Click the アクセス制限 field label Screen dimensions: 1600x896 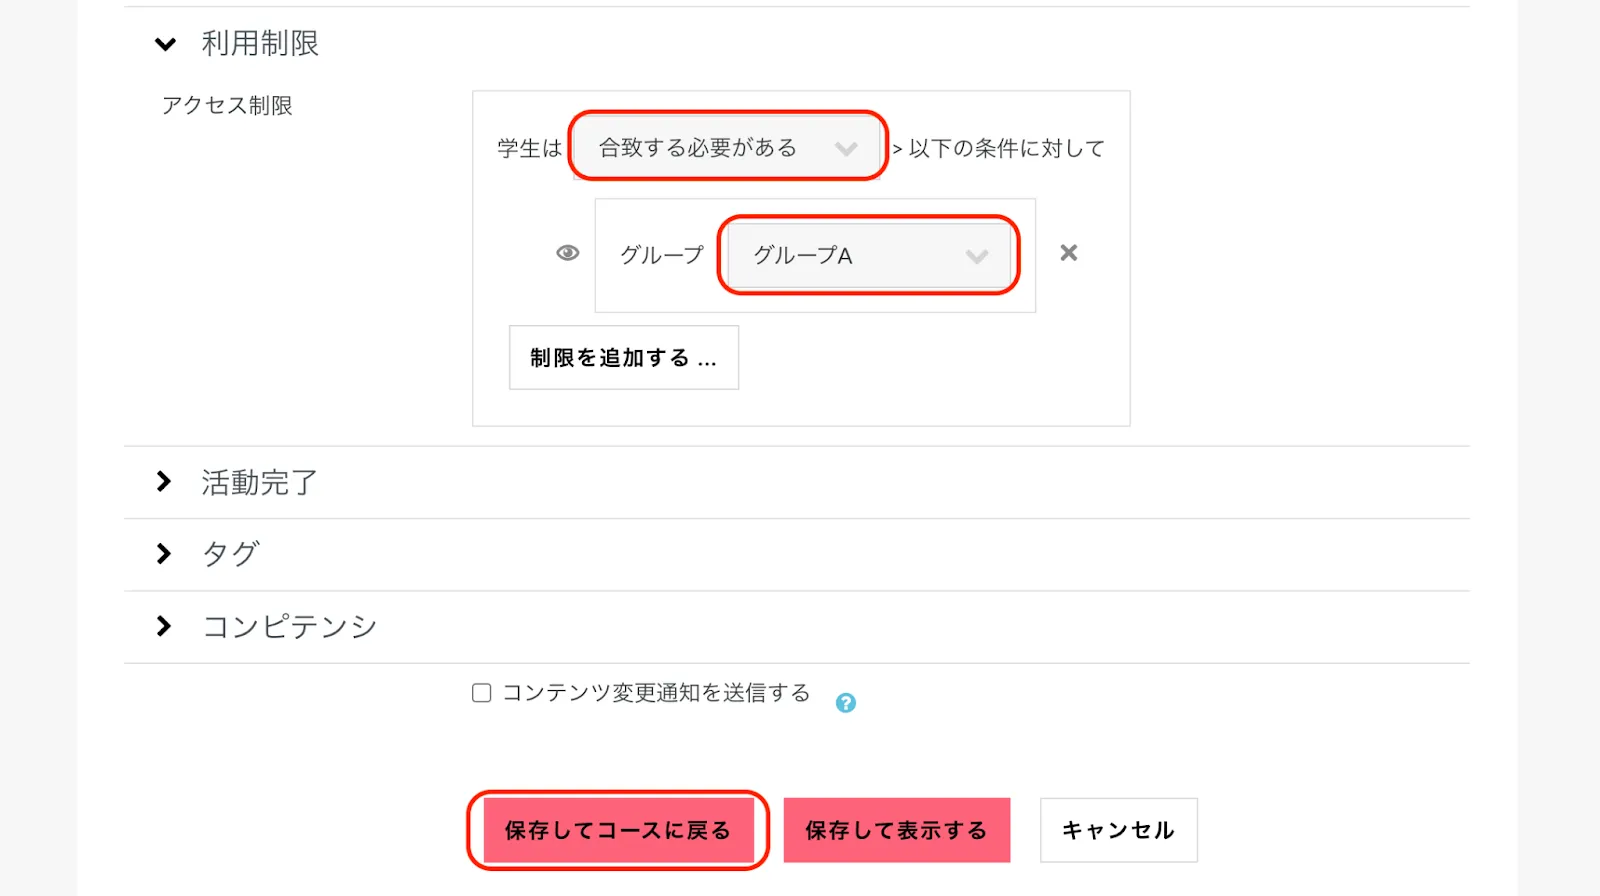(x=227, y=106)
